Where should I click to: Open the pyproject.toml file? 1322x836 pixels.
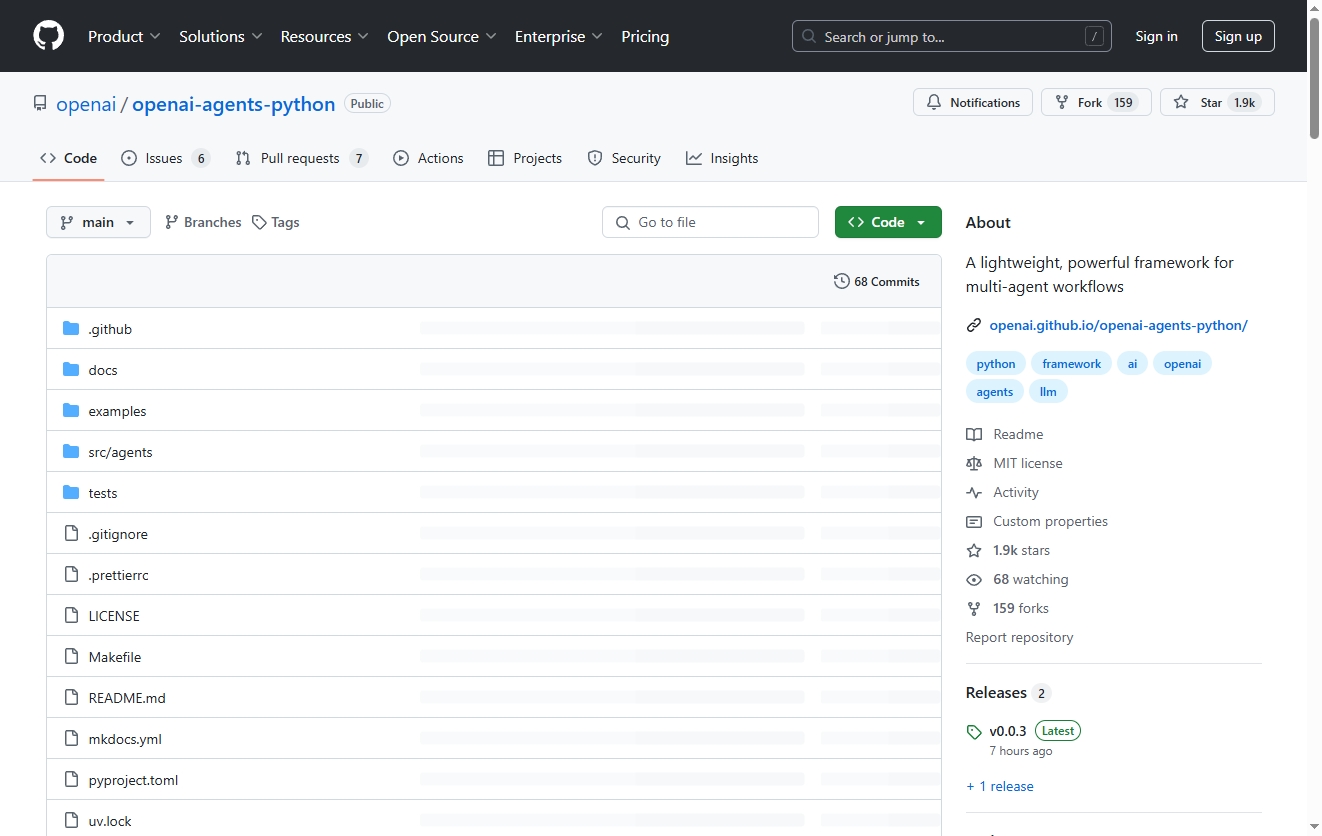[133, 780]
